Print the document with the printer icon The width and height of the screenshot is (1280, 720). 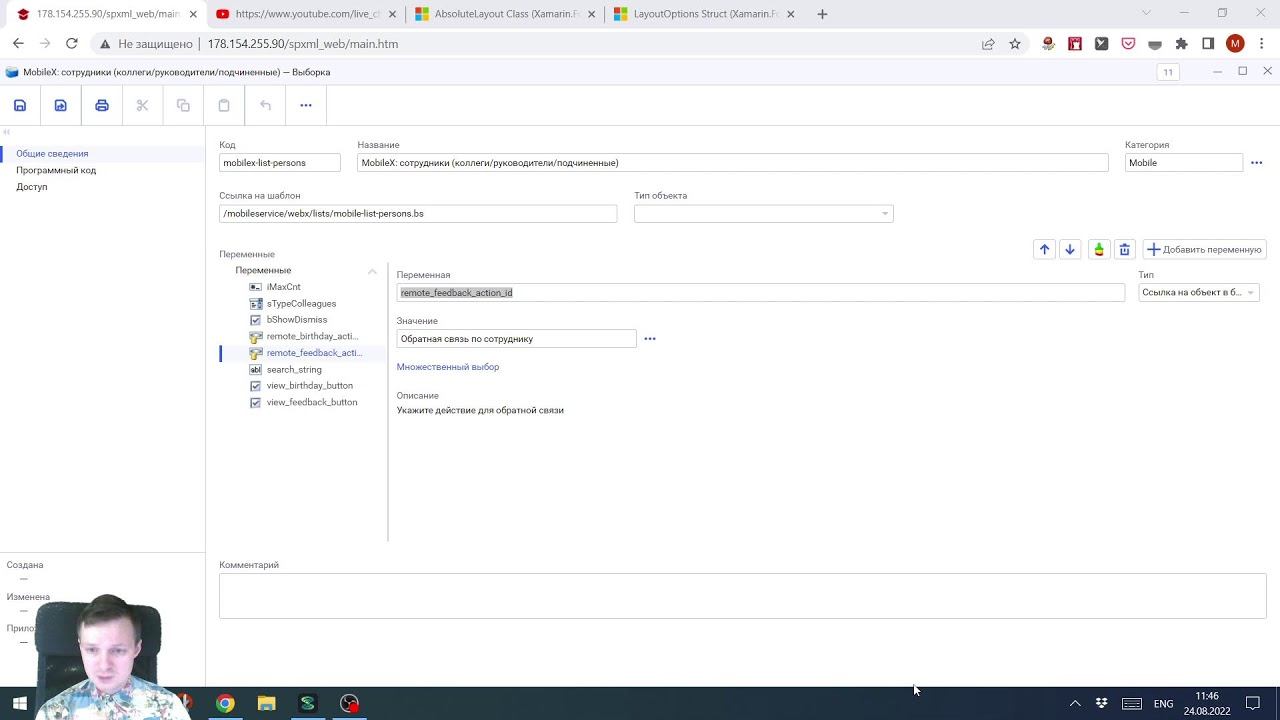(x=102, y=105)
